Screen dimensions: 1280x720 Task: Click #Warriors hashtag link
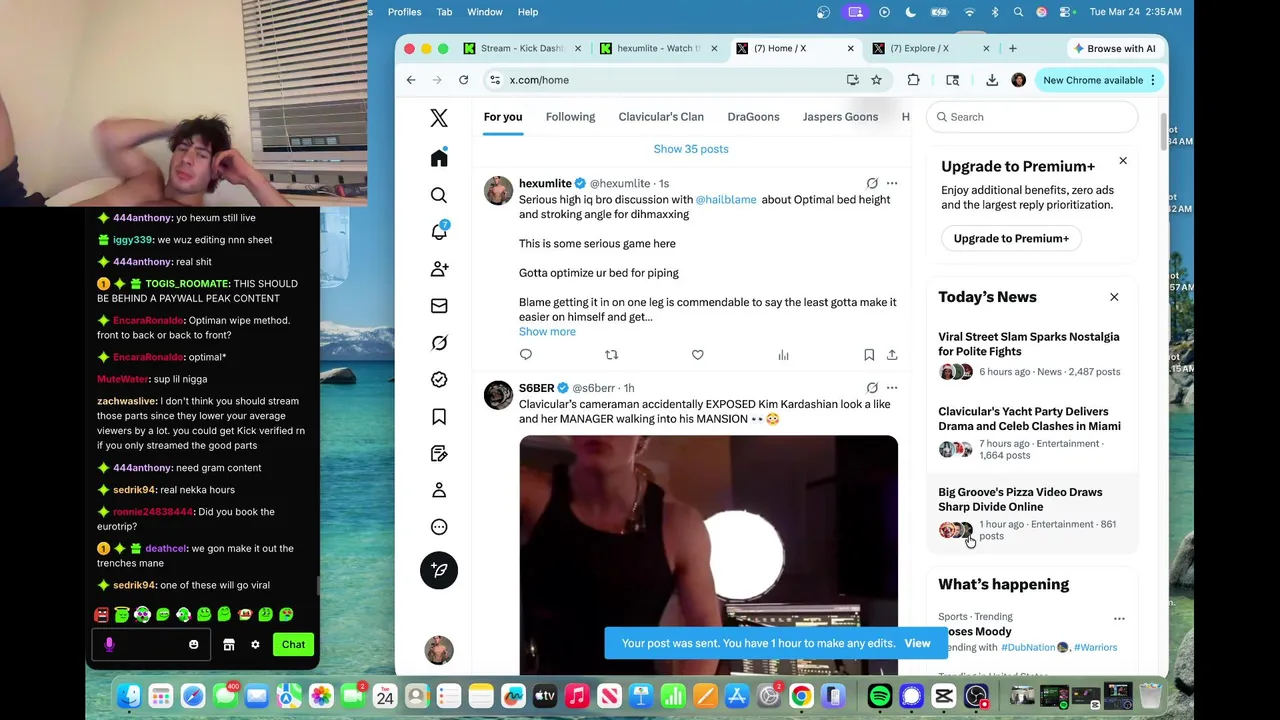click(1095, 647)
